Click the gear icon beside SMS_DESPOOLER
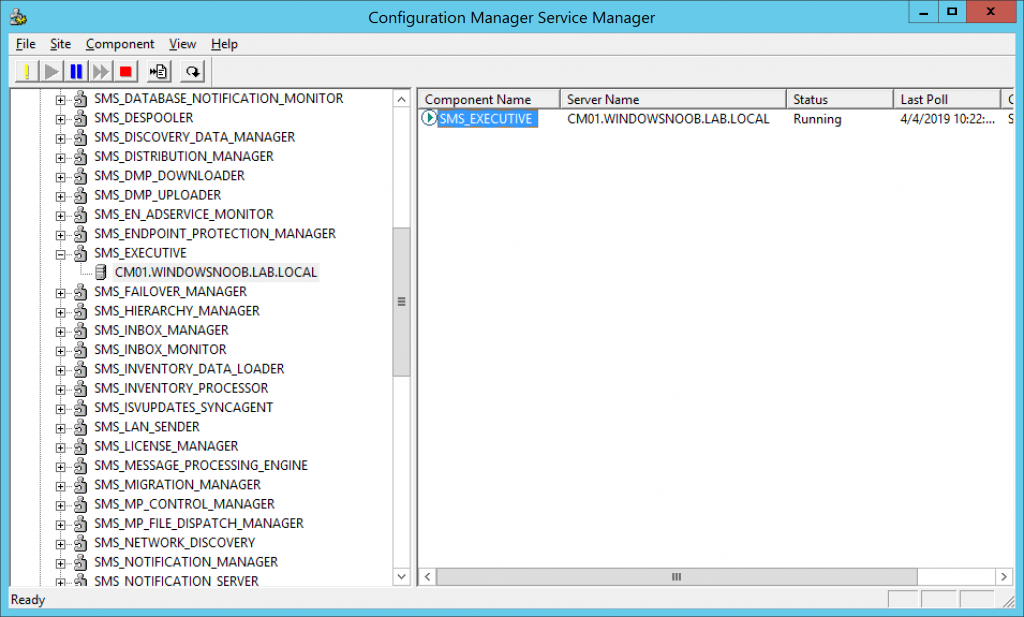This screenshot has height=617, width=1024. point(79,117)
